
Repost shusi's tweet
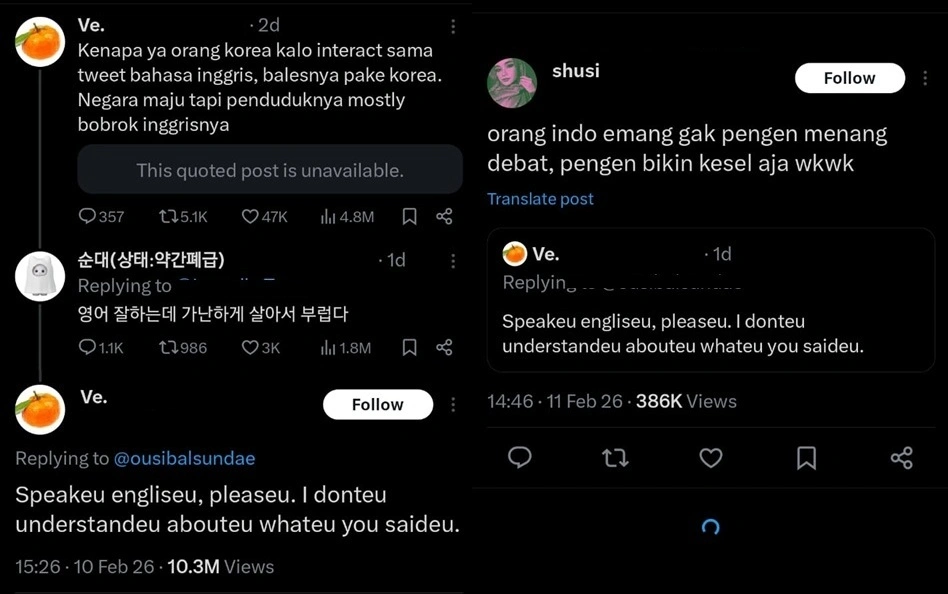pos(615,458)
